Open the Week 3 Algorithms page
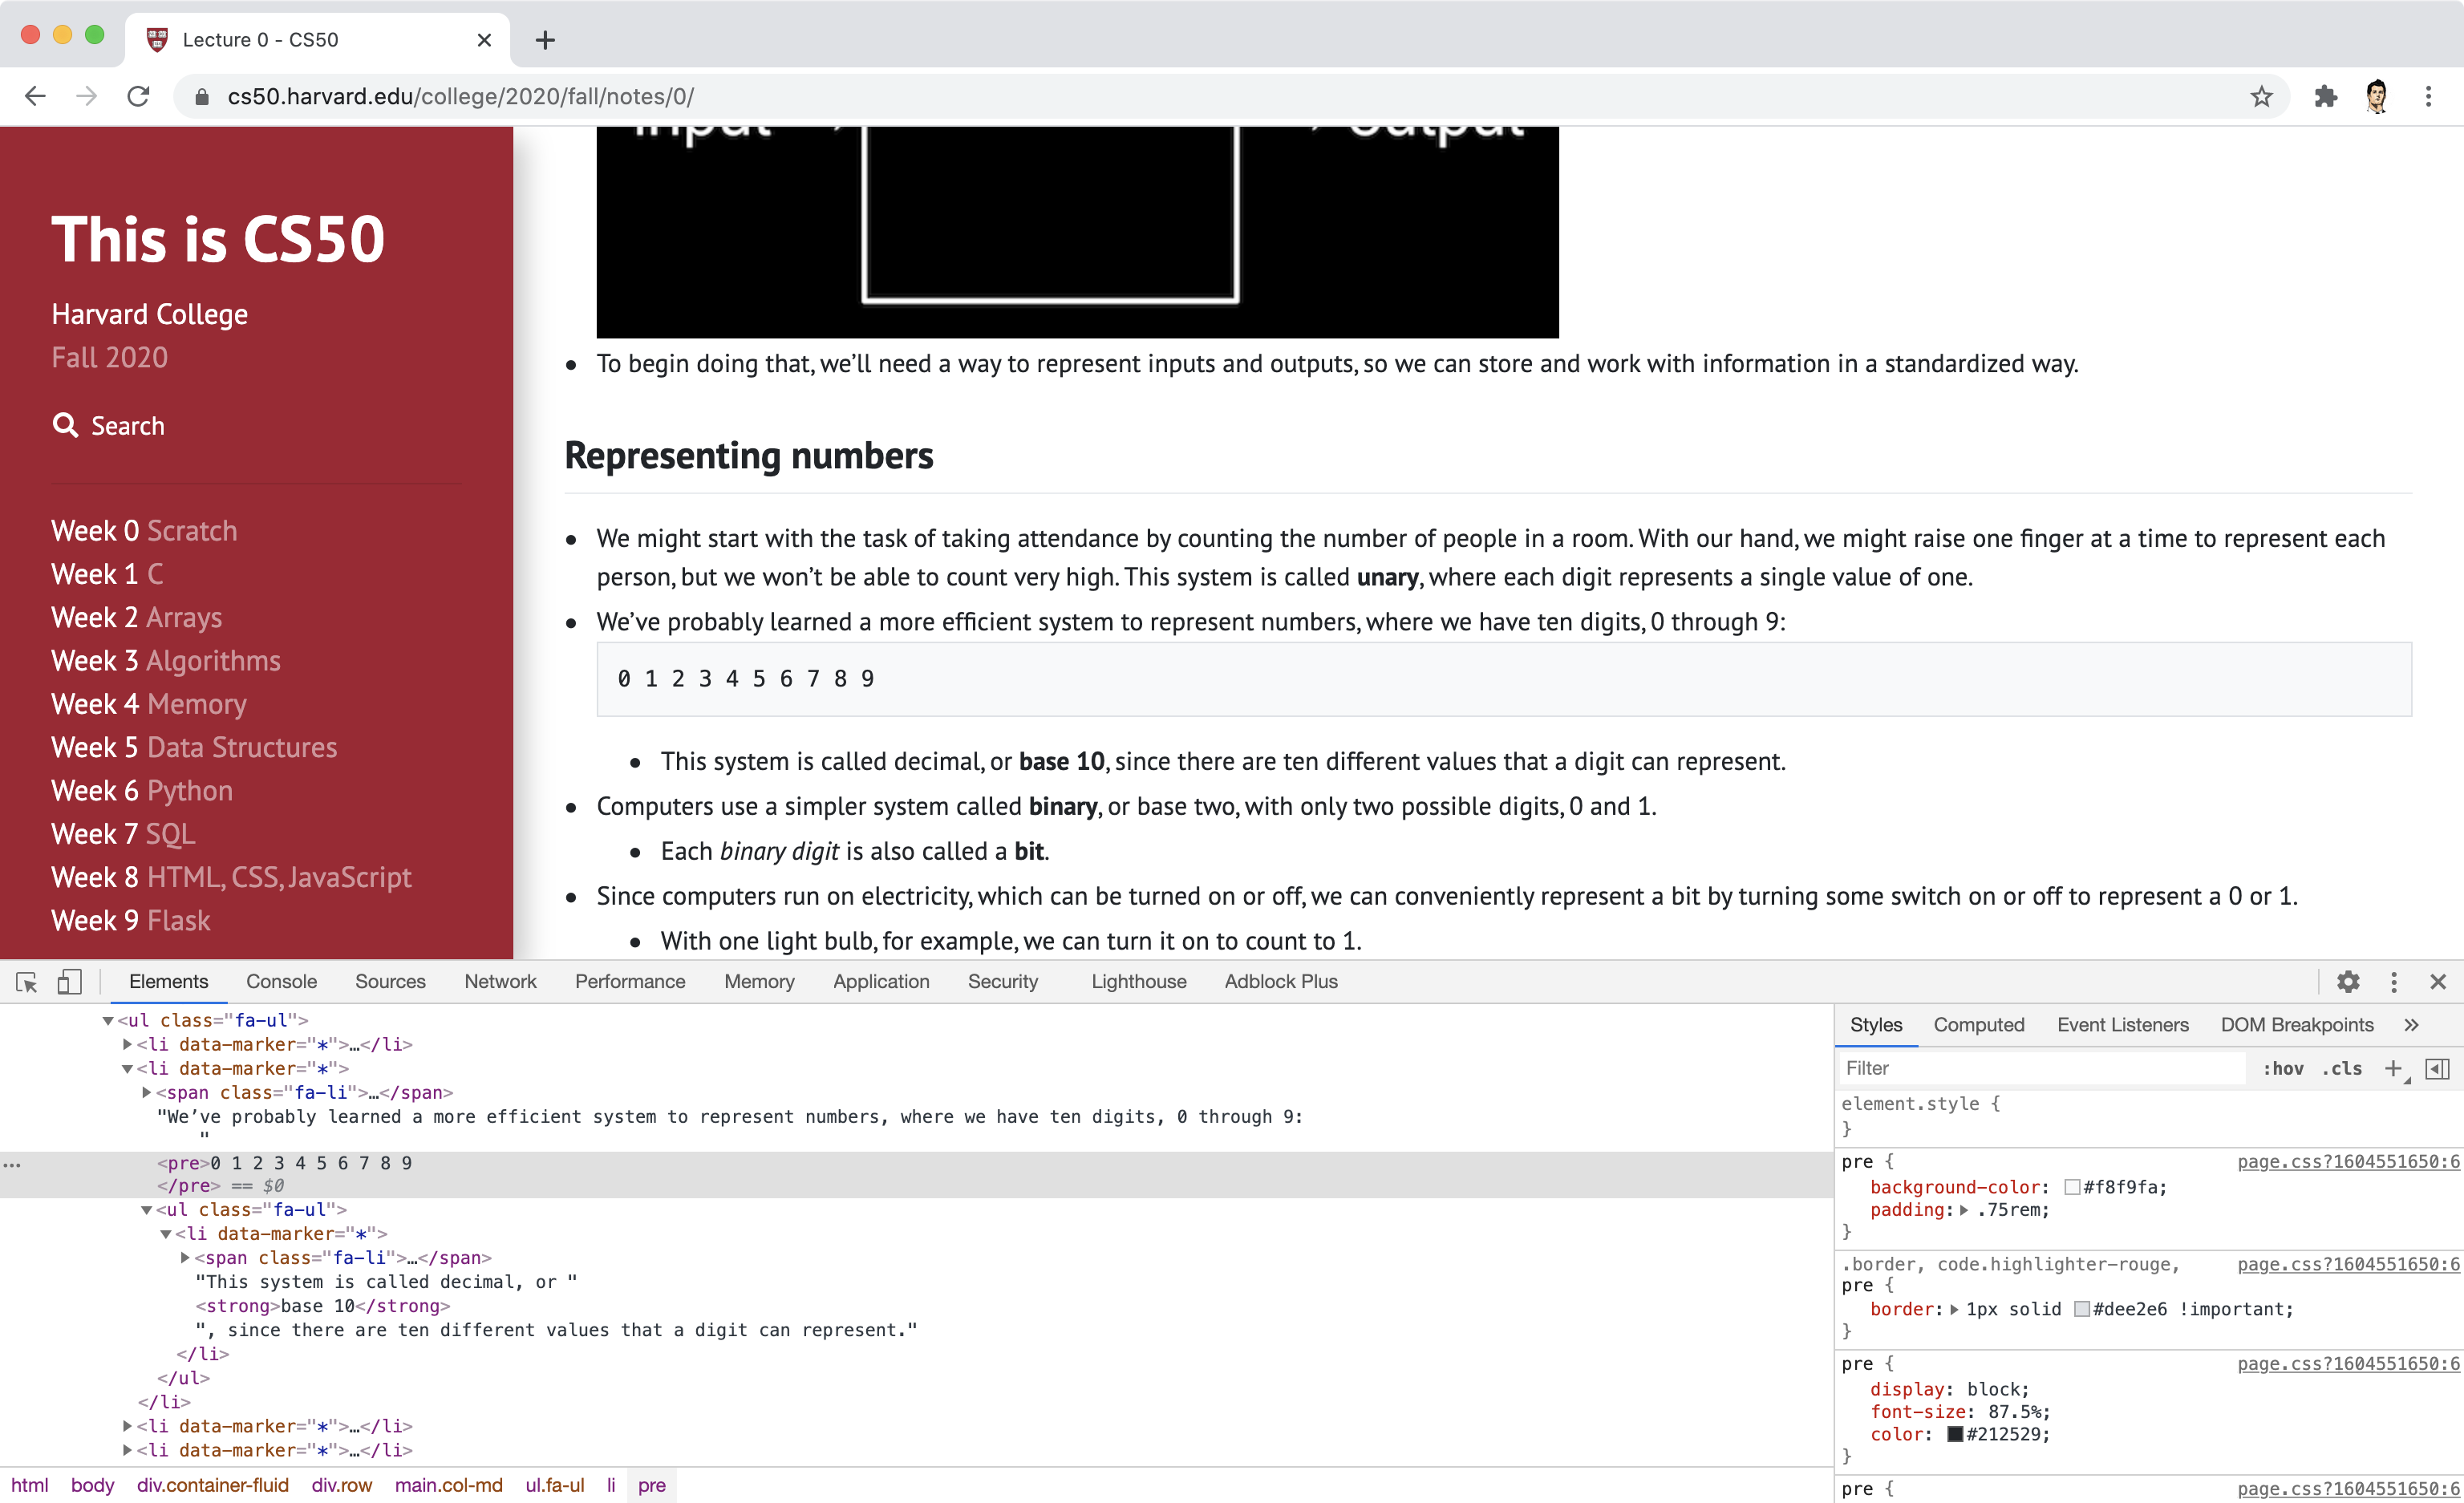 165,660
